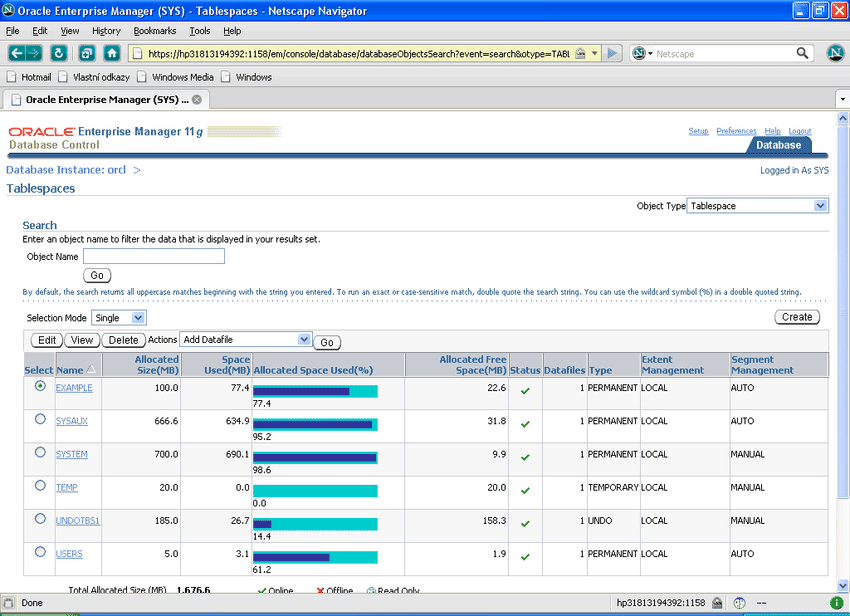The image size is (850, 616).
Task: Open the UNDOTBS1 tablespace link
Action: pos(77,521)
